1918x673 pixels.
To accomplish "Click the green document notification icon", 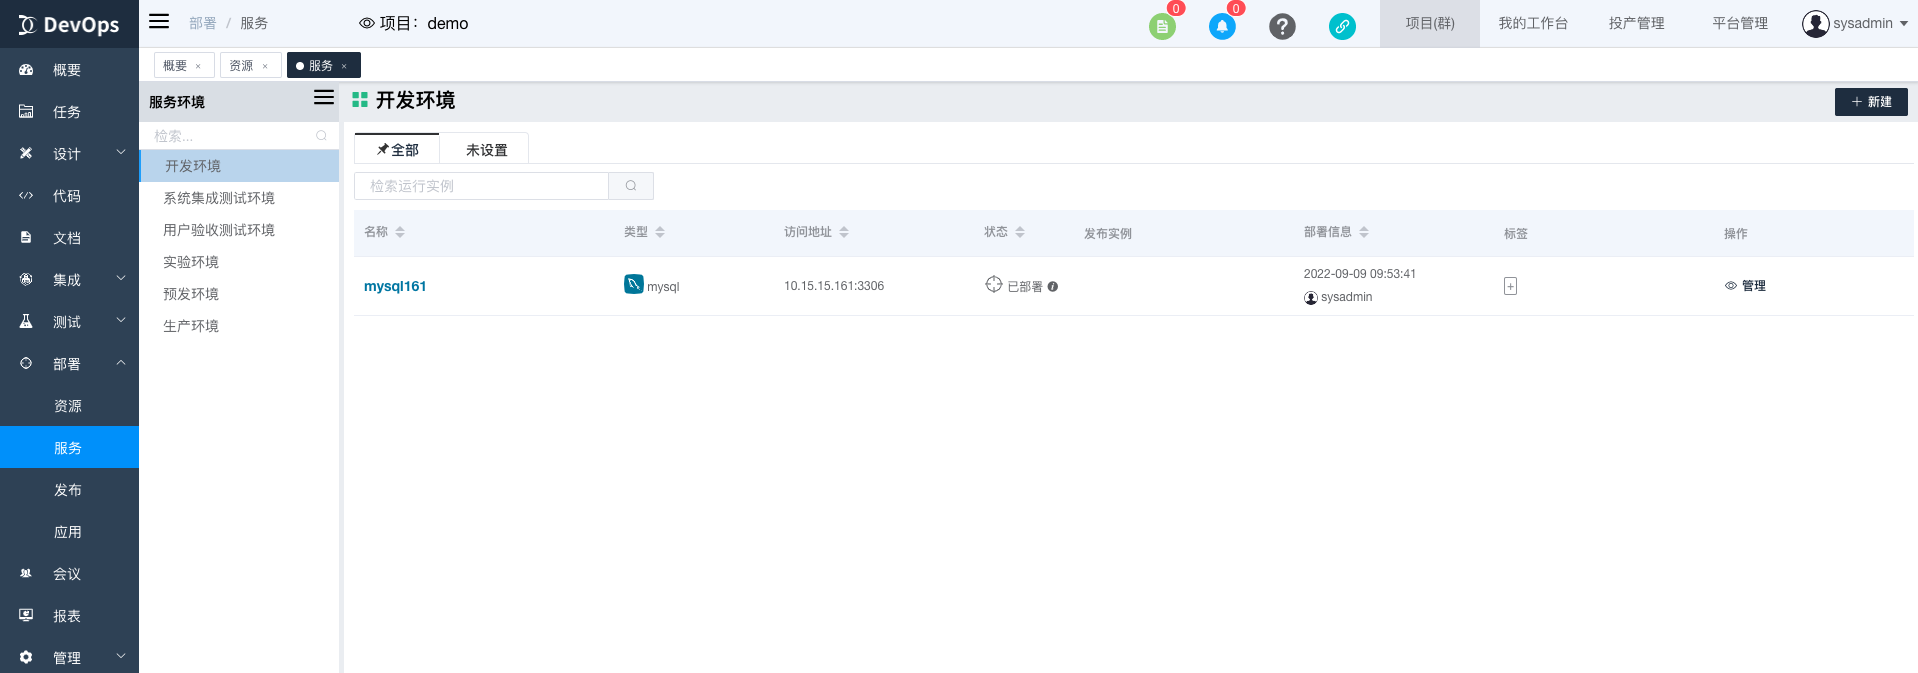I will tap(1161, 27).
